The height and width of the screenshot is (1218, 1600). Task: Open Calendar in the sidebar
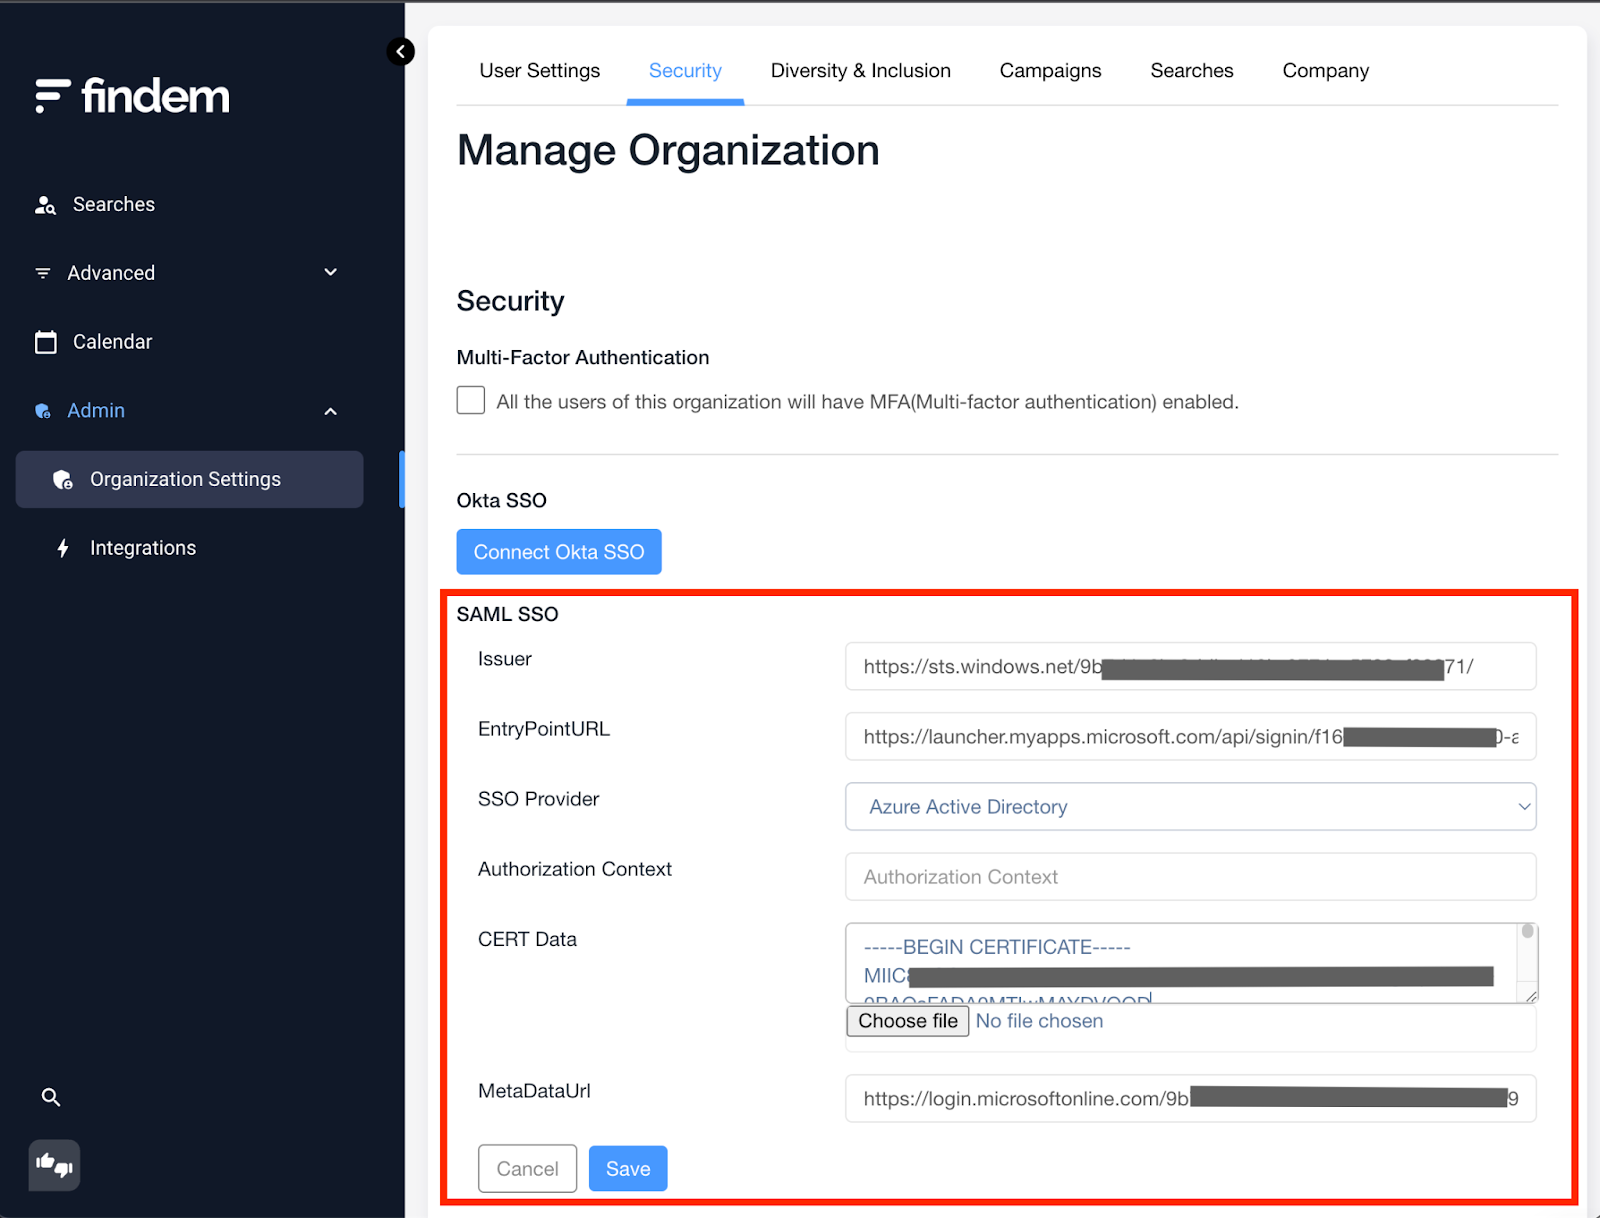[113, 342]
